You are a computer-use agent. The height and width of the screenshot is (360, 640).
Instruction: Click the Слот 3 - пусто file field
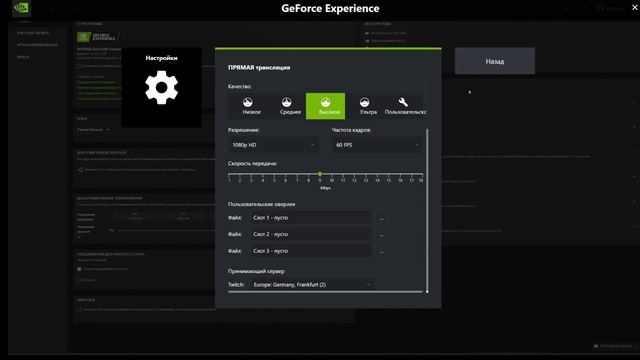click(310, 251)
